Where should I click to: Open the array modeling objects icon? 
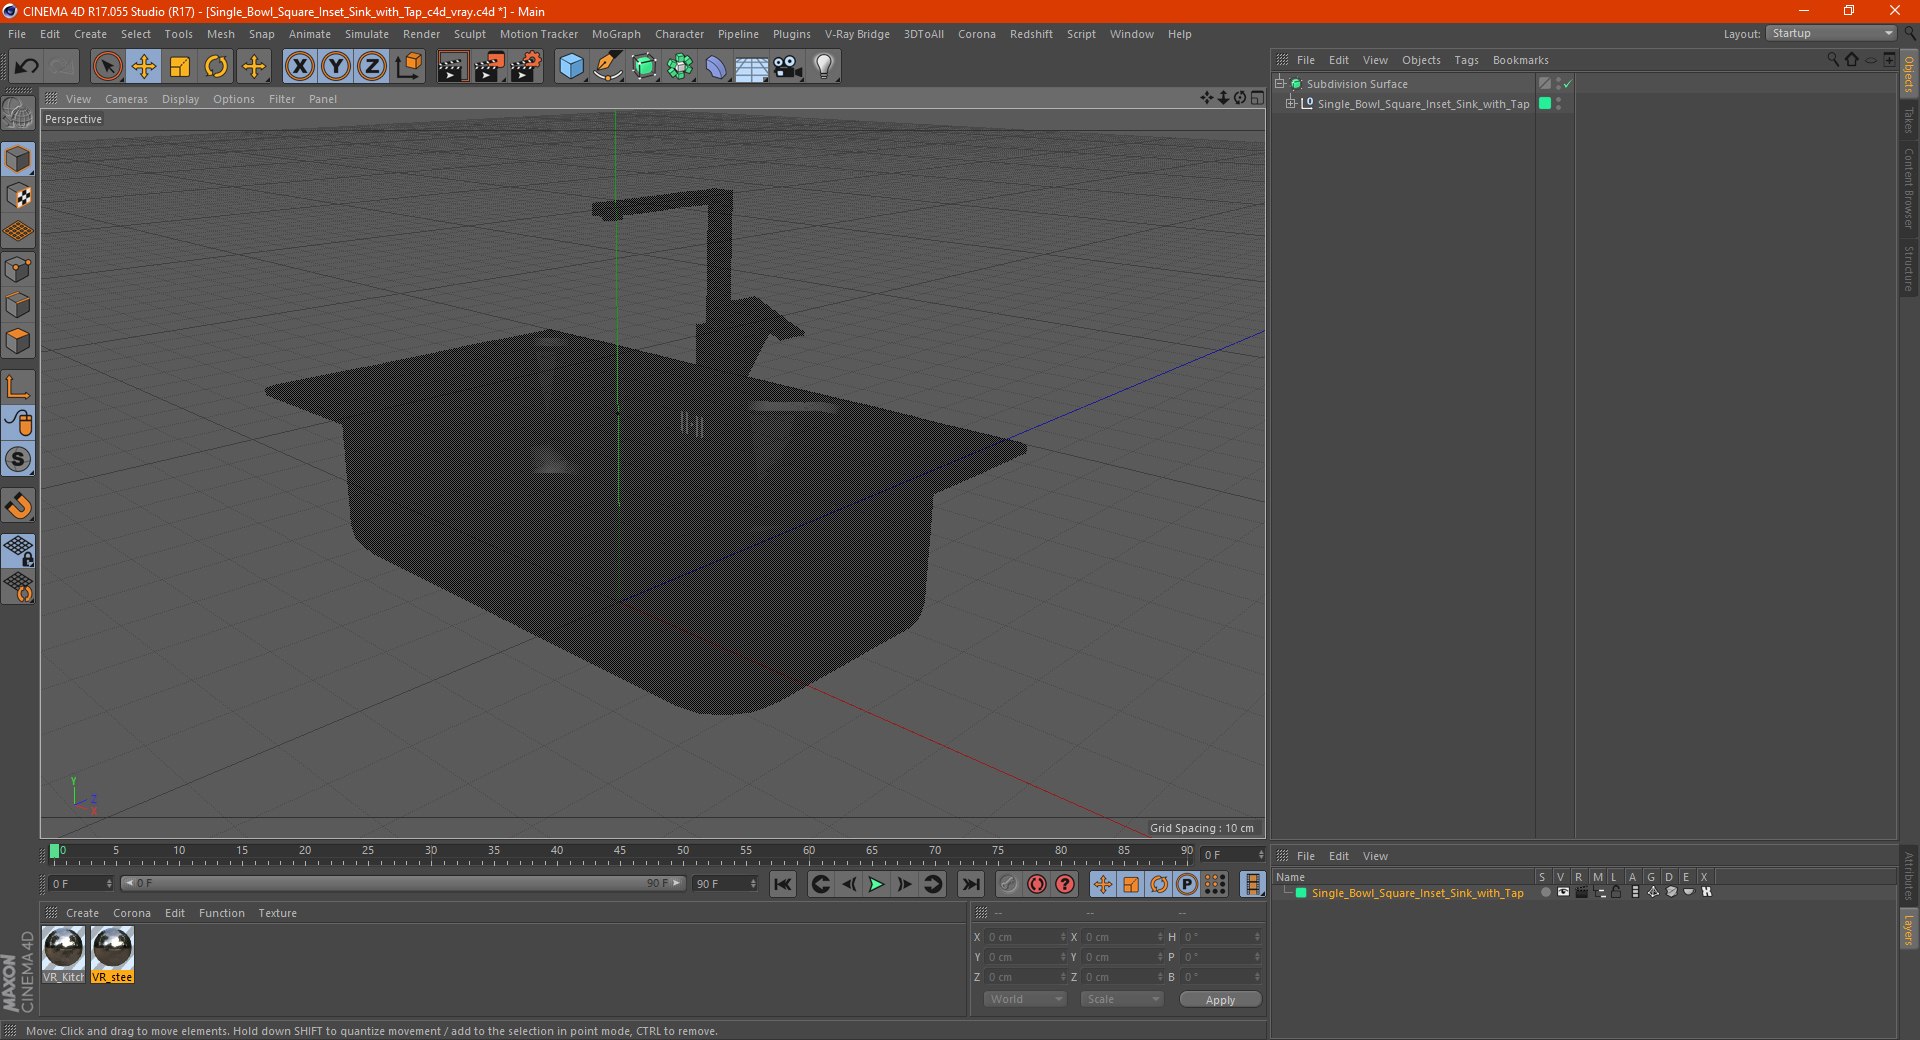680,67
